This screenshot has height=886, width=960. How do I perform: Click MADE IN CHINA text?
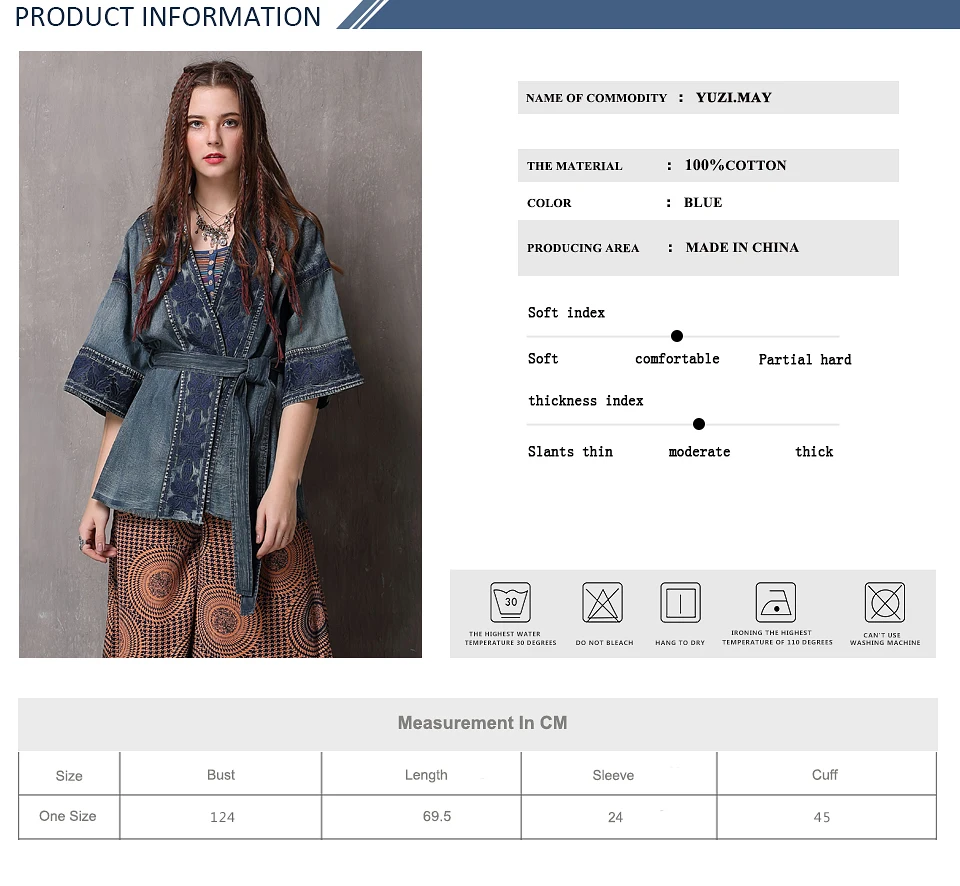[x=742, y=247]
